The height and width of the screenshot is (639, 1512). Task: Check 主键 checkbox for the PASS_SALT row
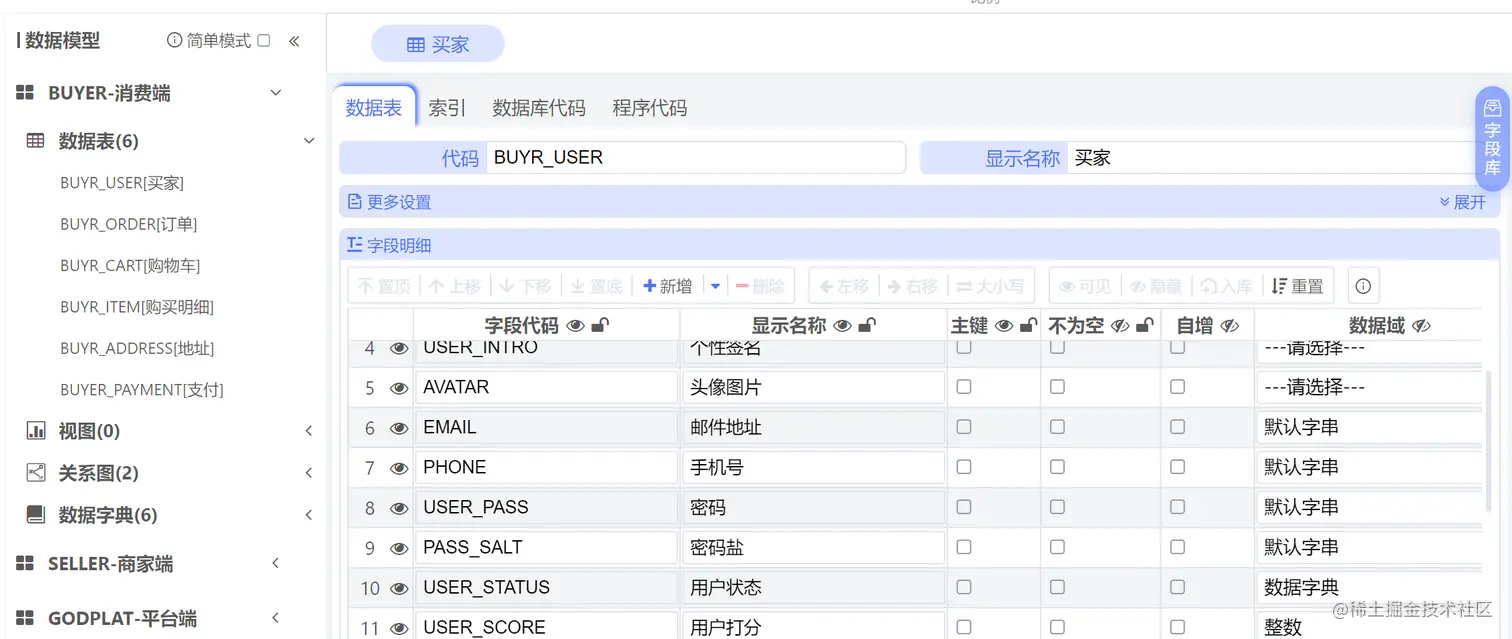tap(964, 547)
